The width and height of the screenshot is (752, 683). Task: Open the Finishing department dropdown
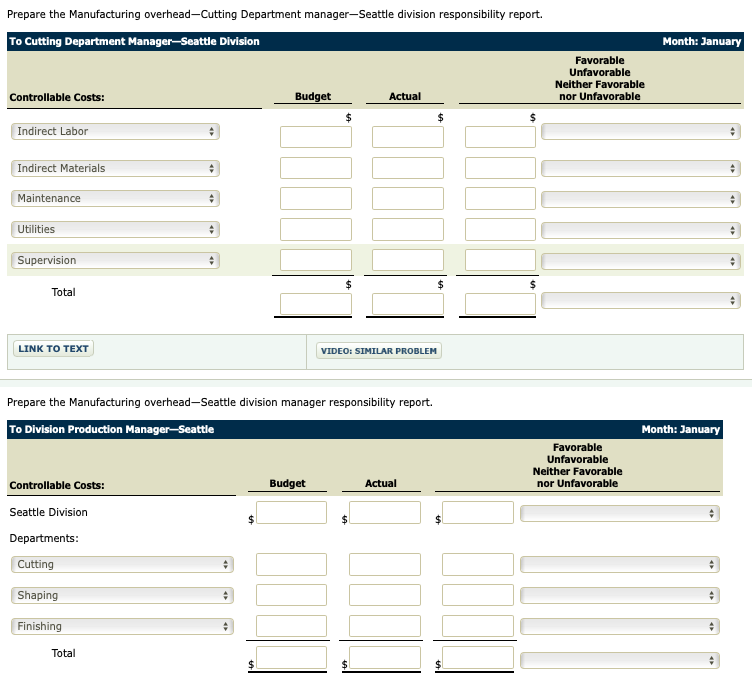[x=122, y=626]
